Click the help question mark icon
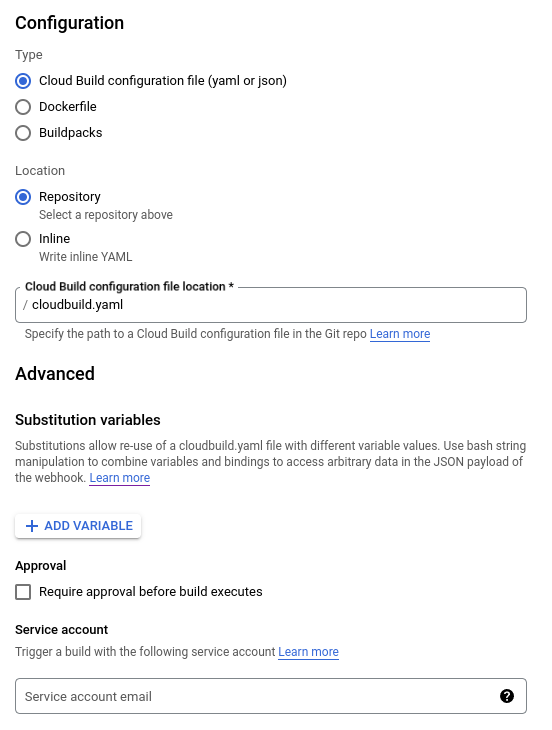The image size is (552, 730). coord(507,696)
